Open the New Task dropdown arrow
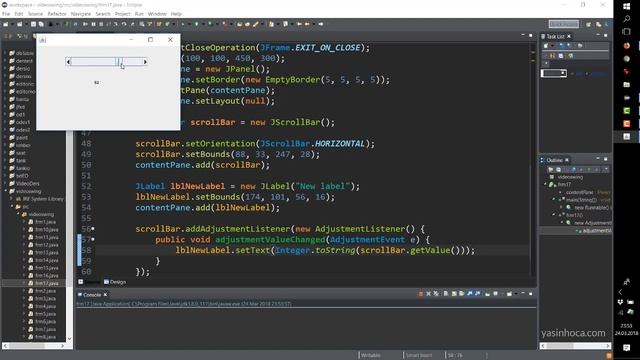Screen dimensions: 640x360 click(x=552, y=45)
